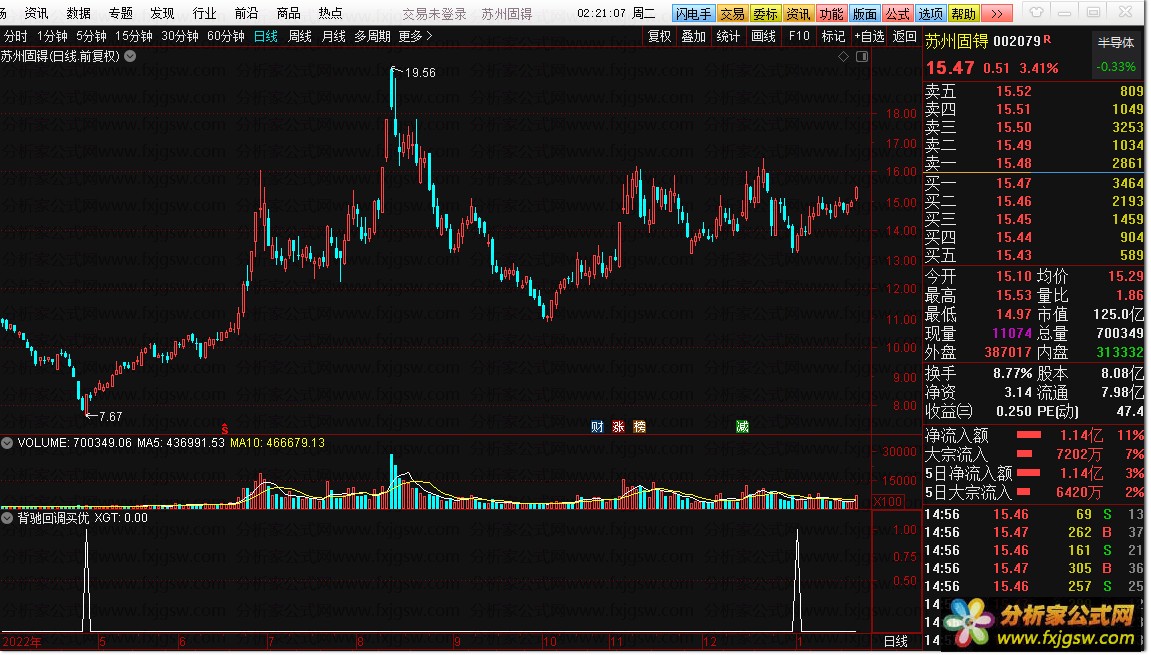Screen dimensions: 1151x655
Task: Switch to 周线 weekly period
Action: click(x=299, y=36)
